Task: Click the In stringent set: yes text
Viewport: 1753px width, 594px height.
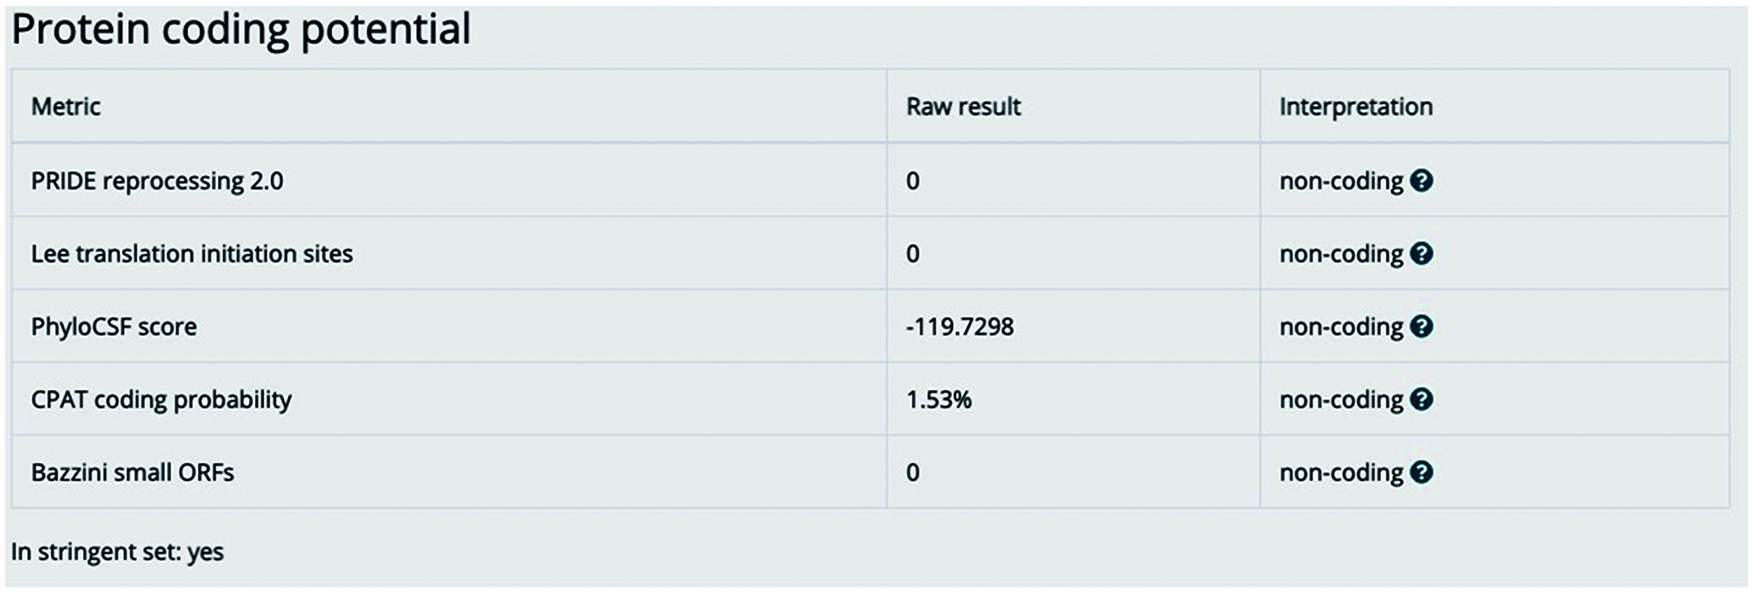Action: point(117,552)
